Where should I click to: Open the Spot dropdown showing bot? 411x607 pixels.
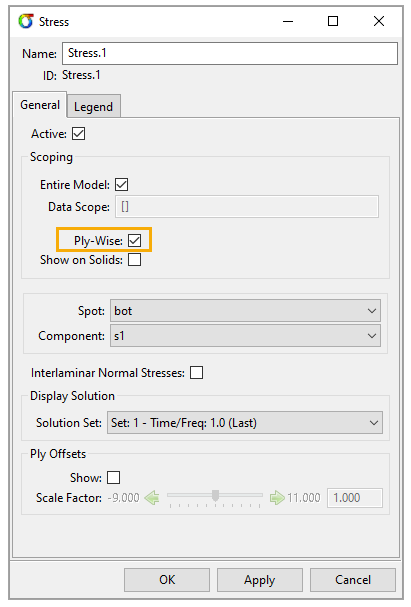coord(245,310)
